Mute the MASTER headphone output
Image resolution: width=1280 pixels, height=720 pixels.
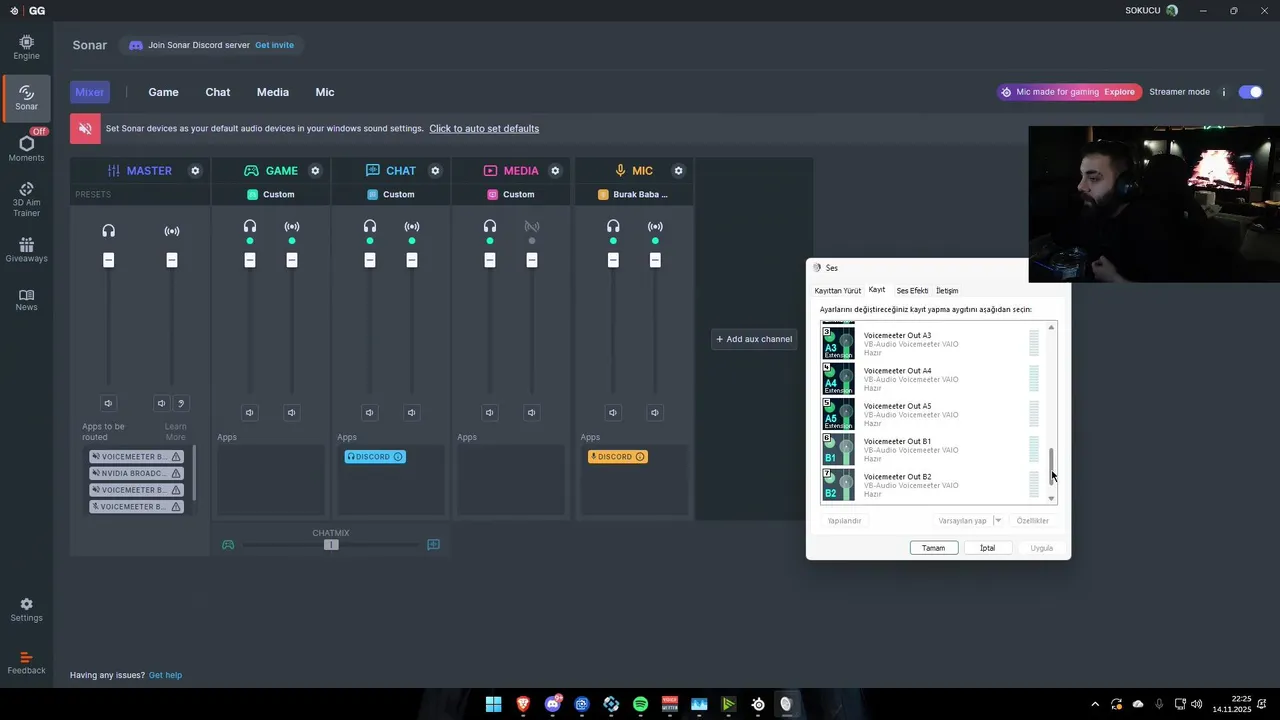point(108,404)
